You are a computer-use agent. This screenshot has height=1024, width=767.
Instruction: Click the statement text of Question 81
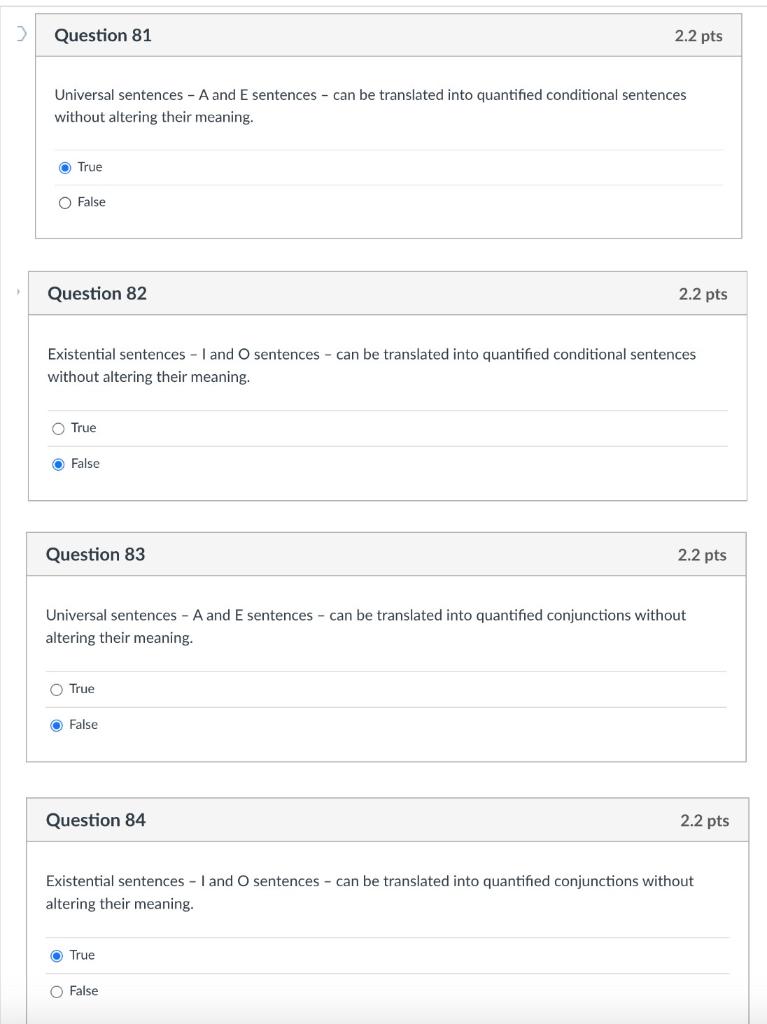(370, 107)
